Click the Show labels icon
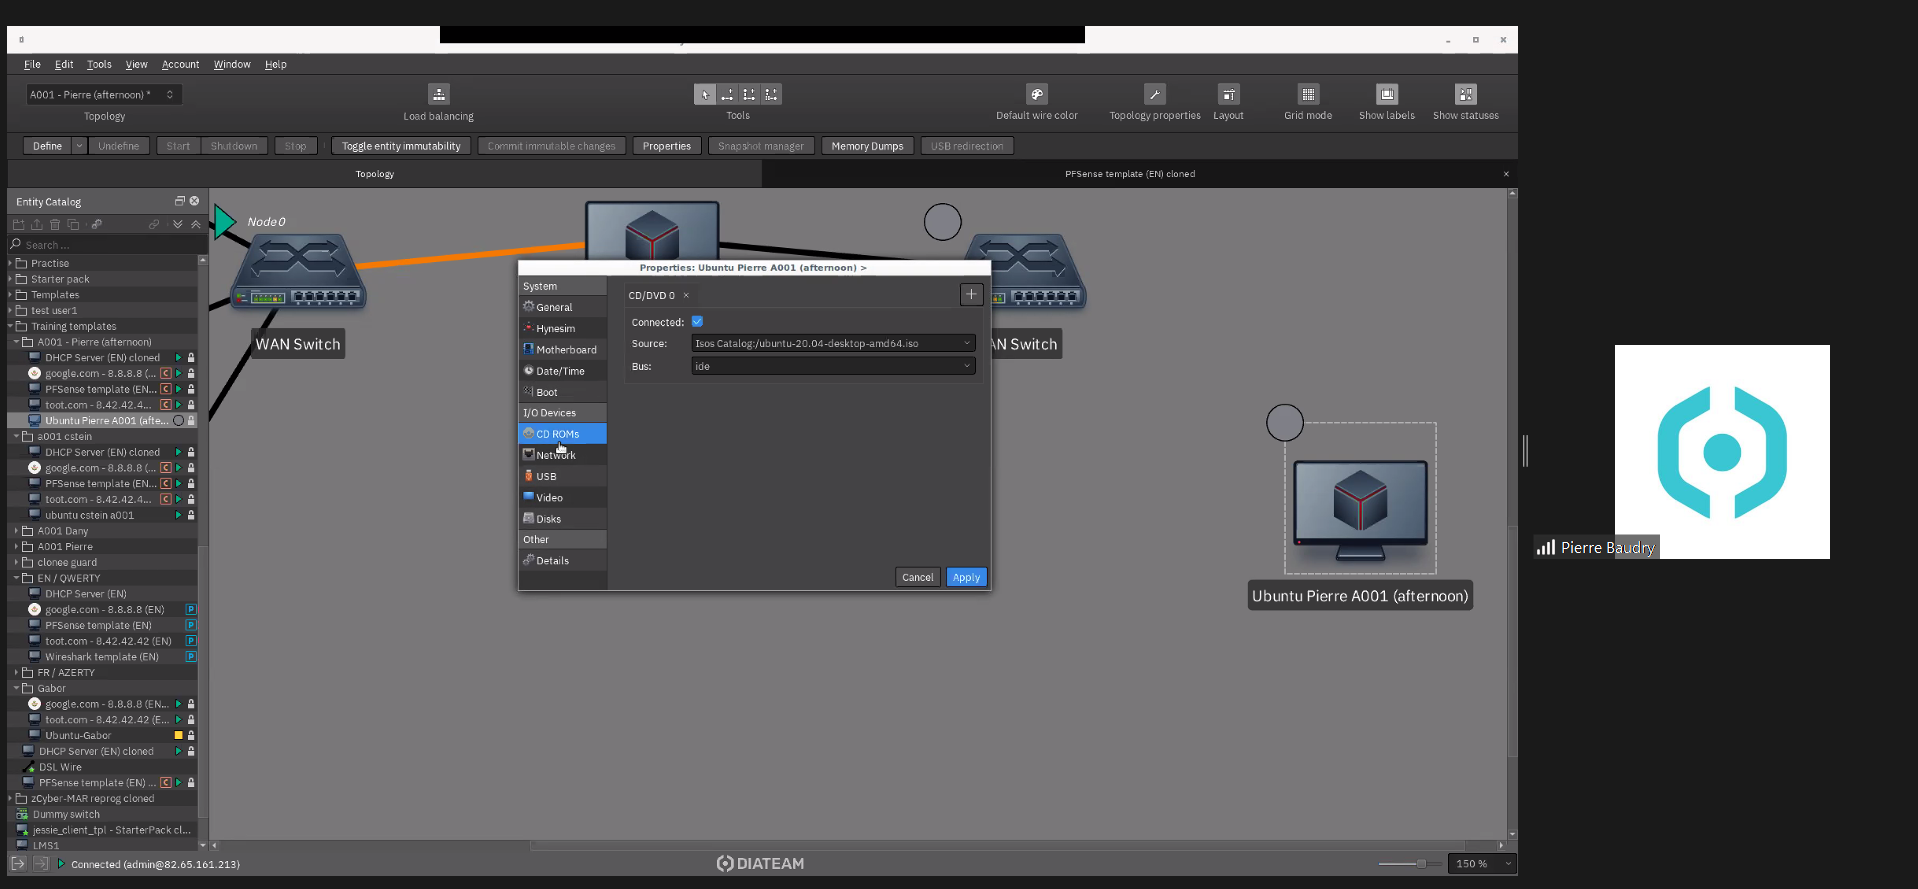 [x=1386, y=95]
